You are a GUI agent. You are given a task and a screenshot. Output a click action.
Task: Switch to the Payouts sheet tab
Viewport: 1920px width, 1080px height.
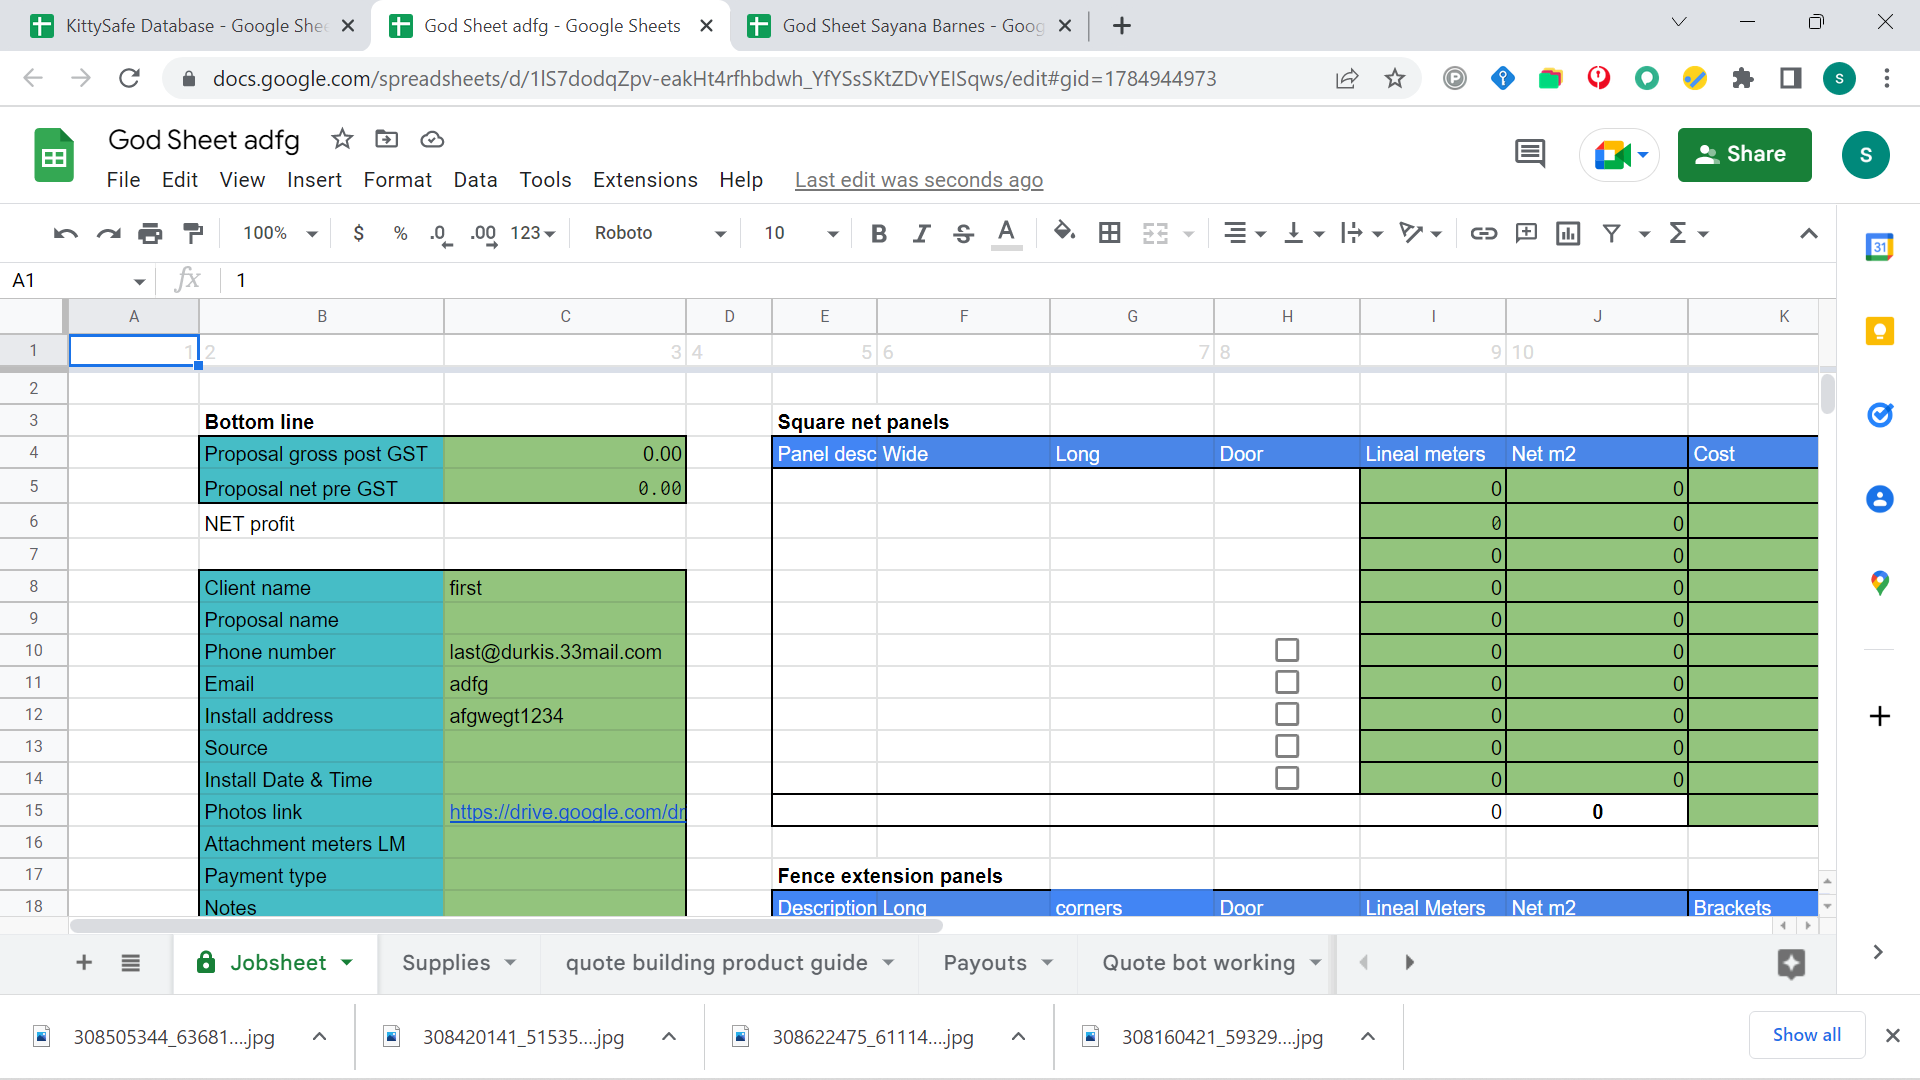(985, 963)
